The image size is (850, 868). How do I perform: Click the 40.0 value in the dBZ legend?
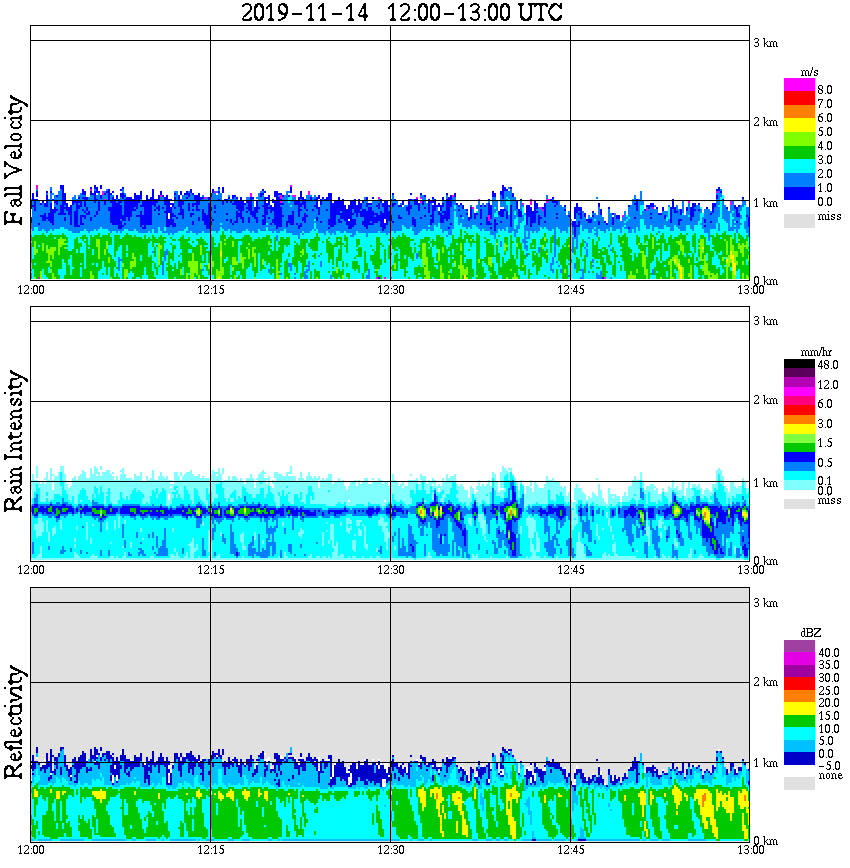pos(829,653)
